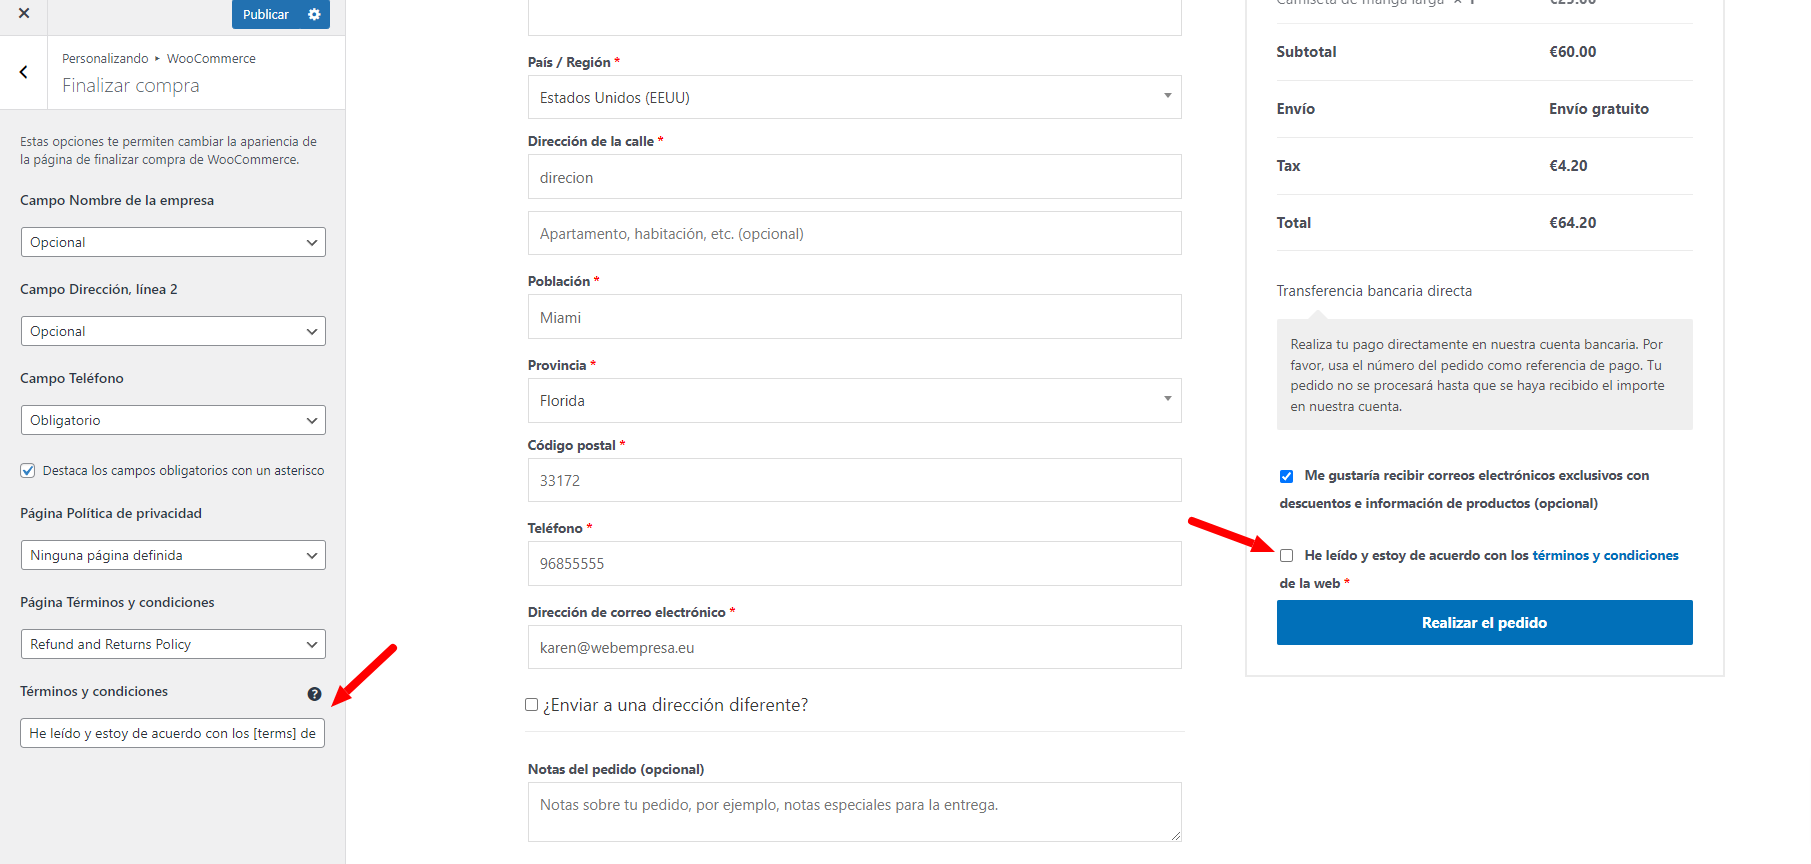Click the Dirección de la calle field
Image resolution: width=1811 pixels, height=864 pixels.
[854, 177]
